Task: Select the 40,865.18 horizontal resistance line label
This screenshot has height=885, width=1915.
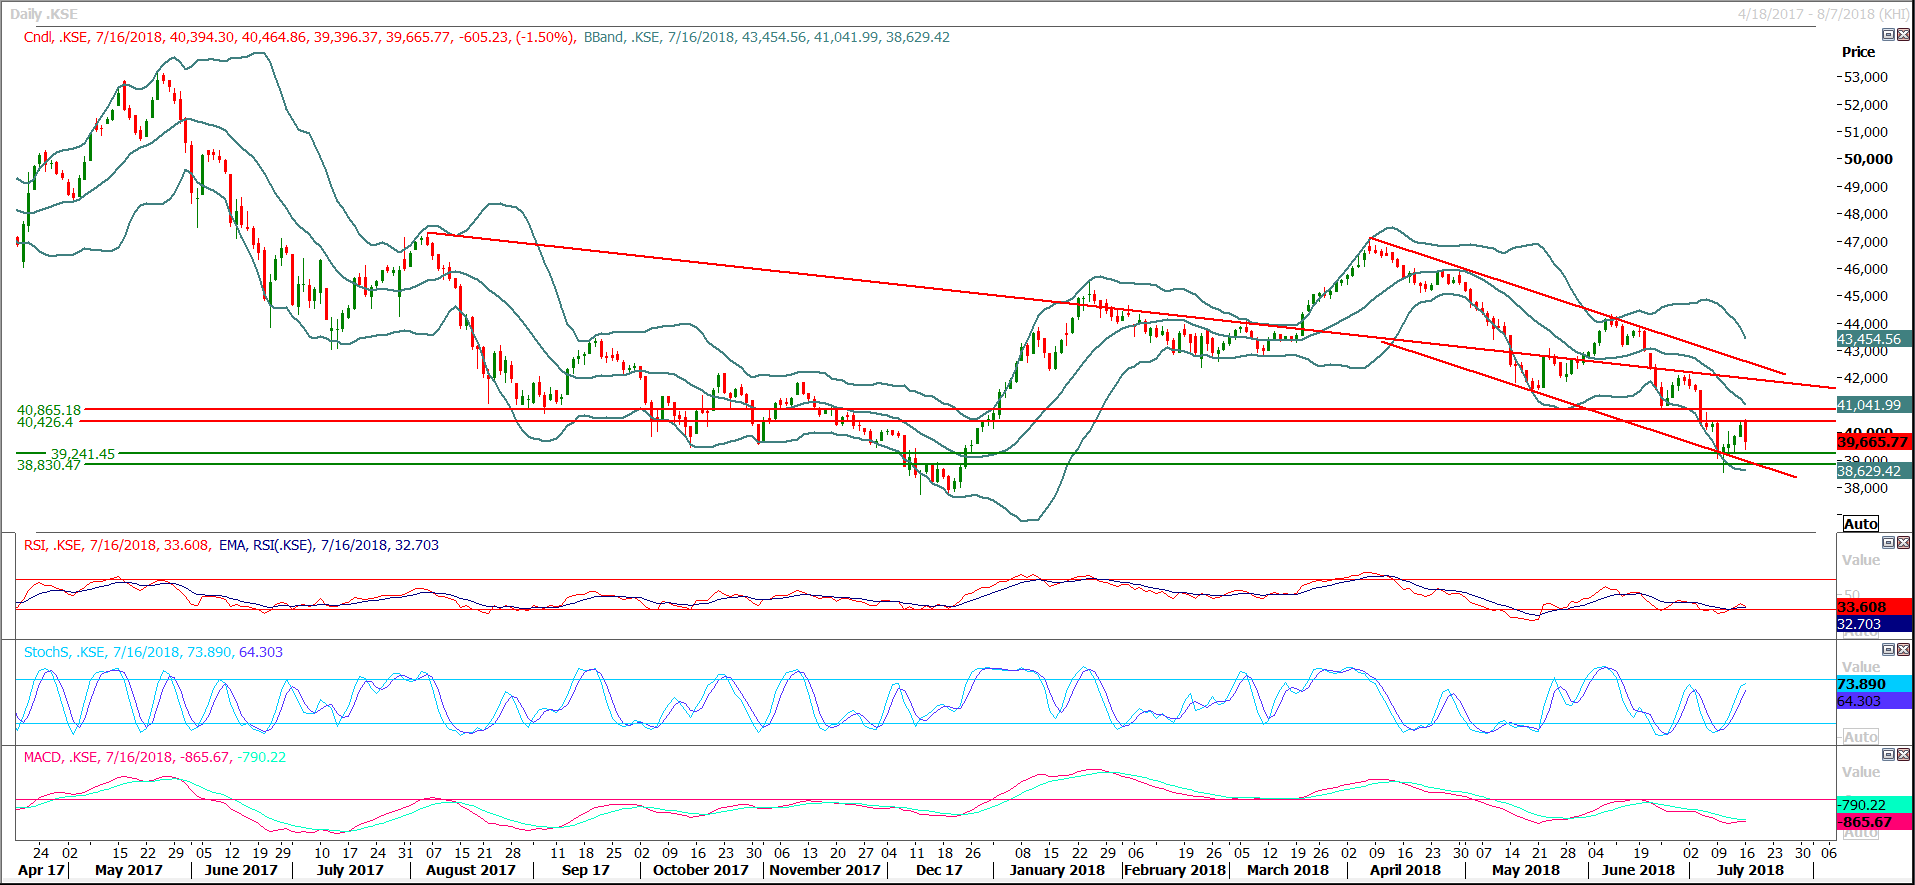Action: (49, 410)
